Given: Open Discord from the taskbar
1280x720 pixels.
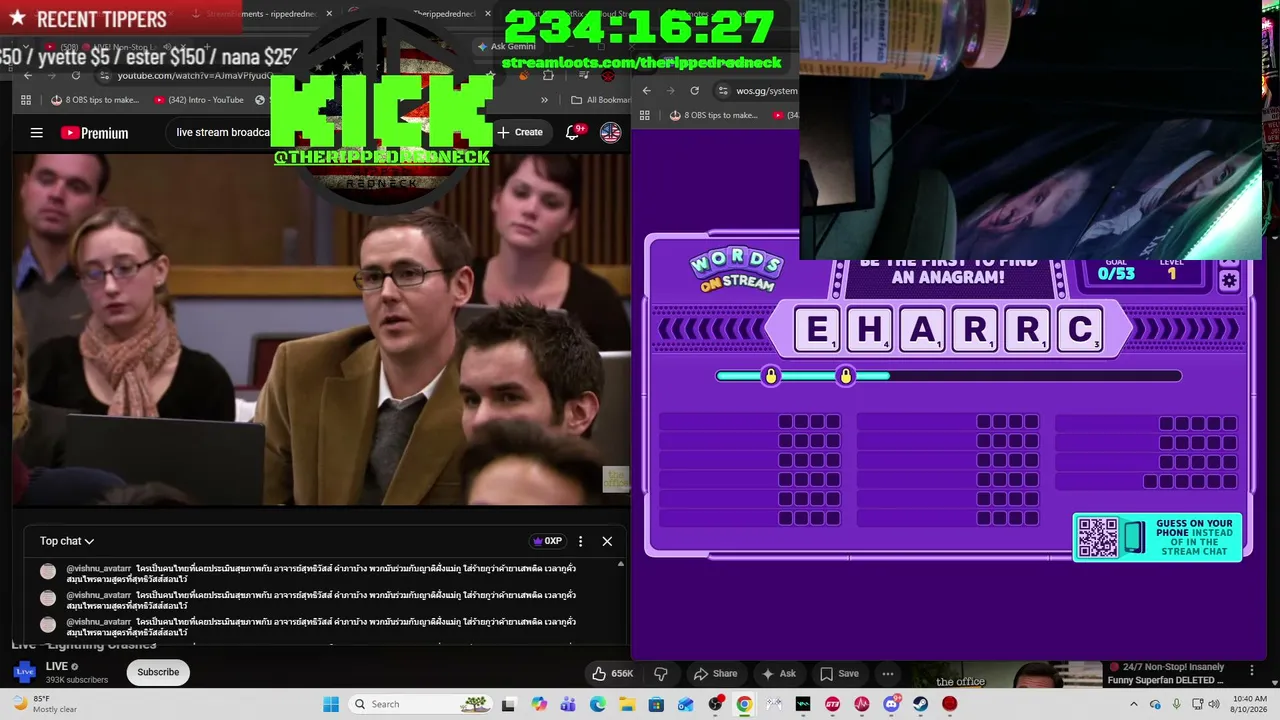Looking at the screenshot, I should 891,704.
